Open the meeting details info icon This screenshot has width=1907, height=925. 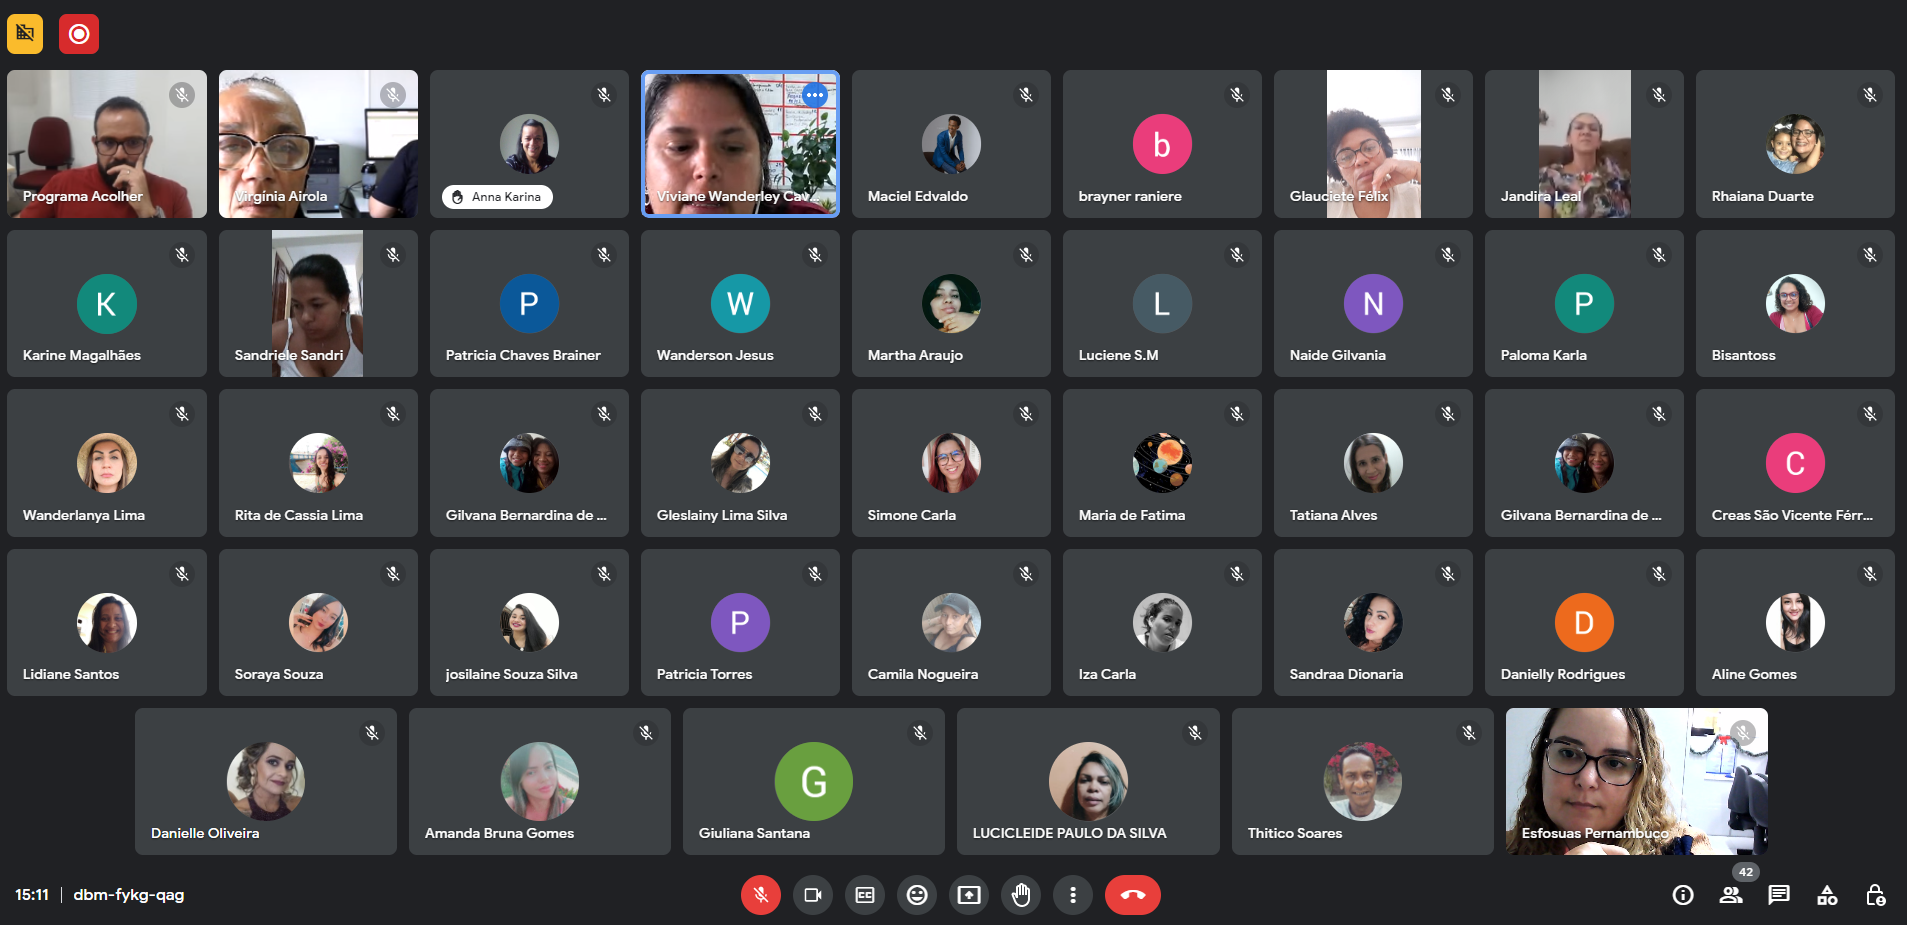[1683, 895]
